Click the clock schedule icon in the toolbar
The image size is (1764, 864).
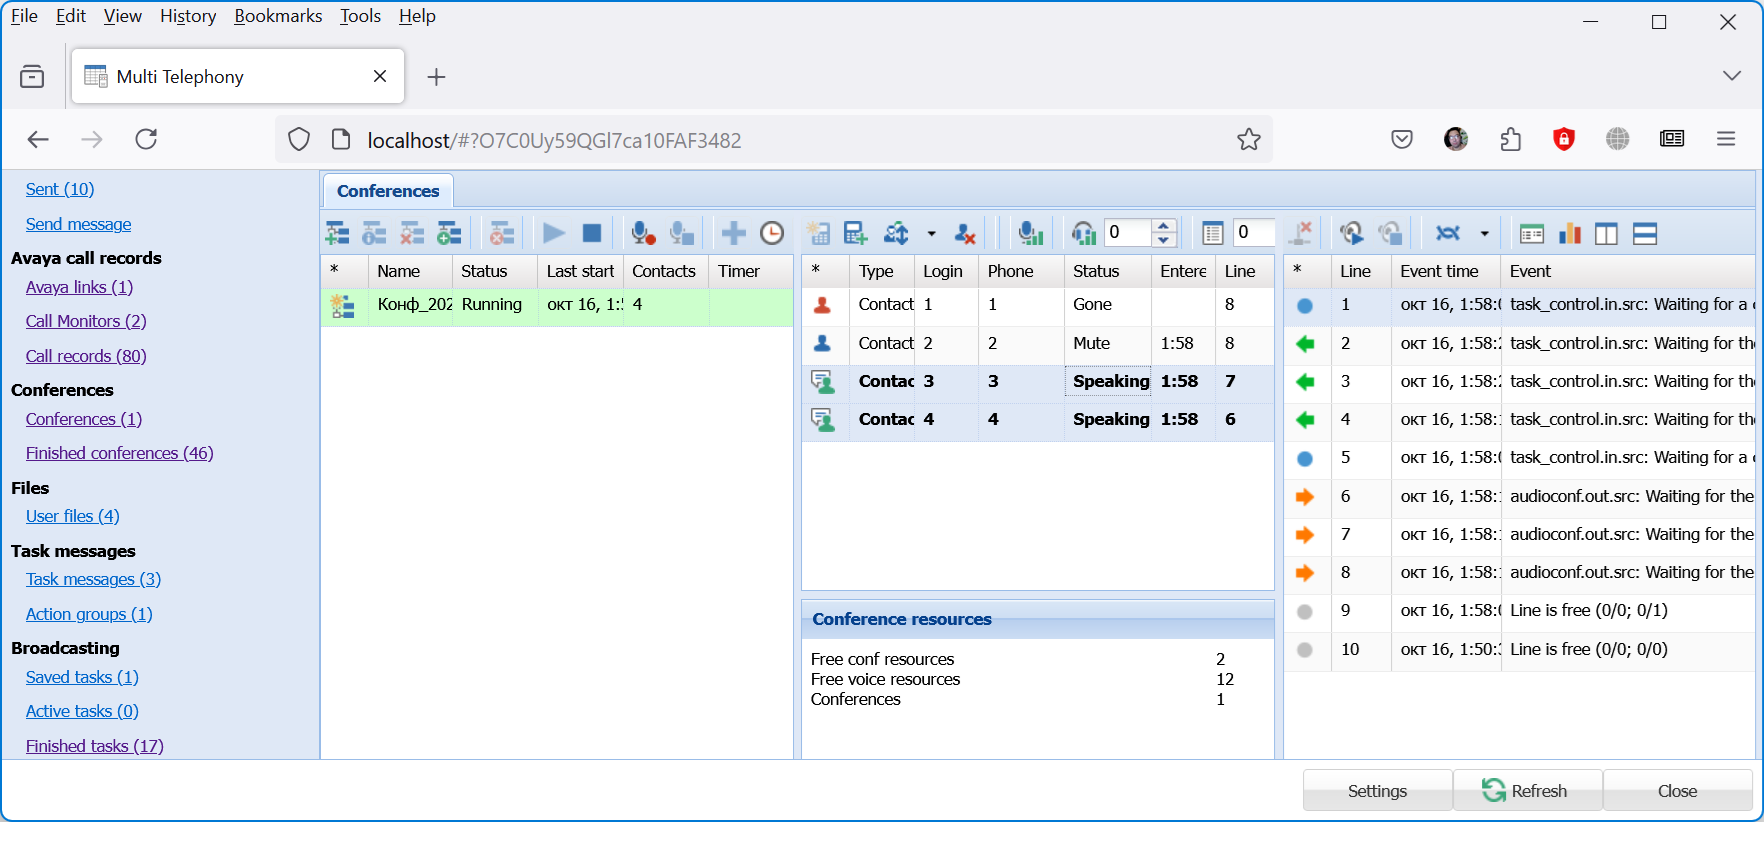tap(772, 234)
